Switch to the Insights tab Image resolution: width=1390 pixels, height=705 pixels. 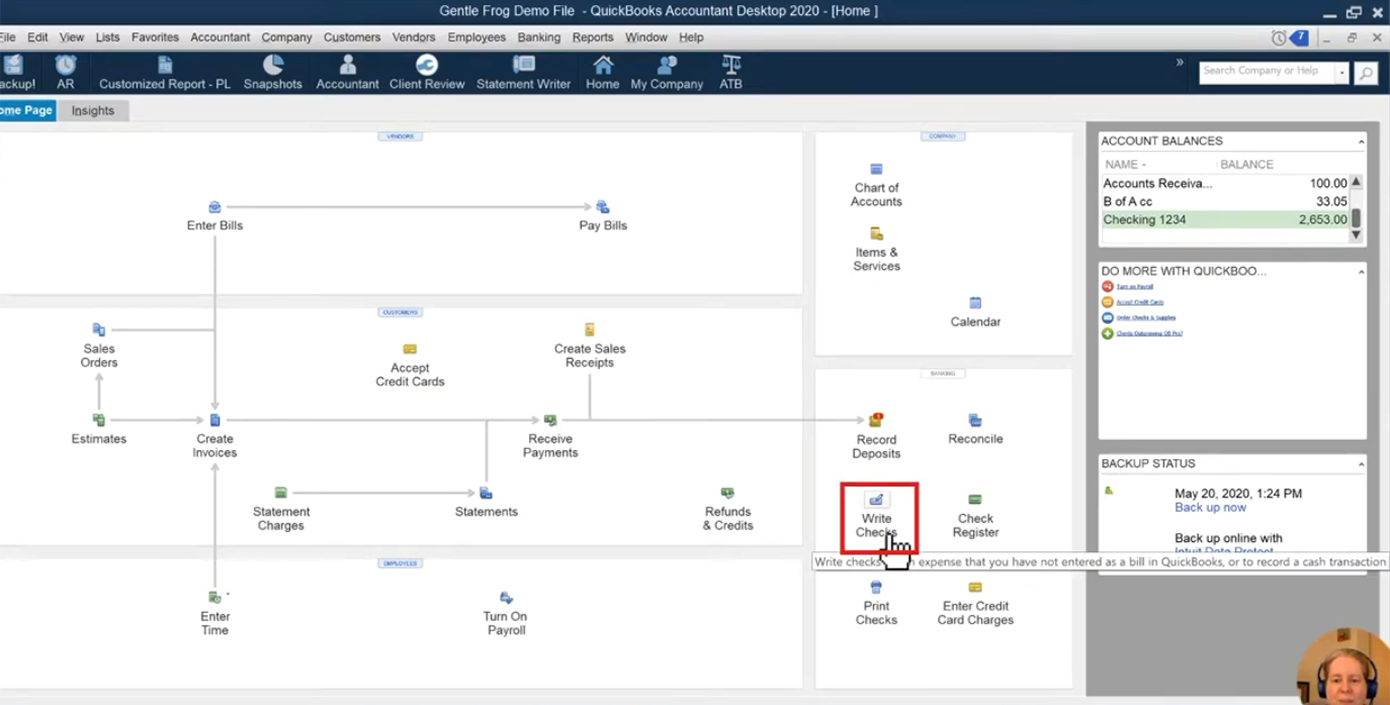coord(93,111)
